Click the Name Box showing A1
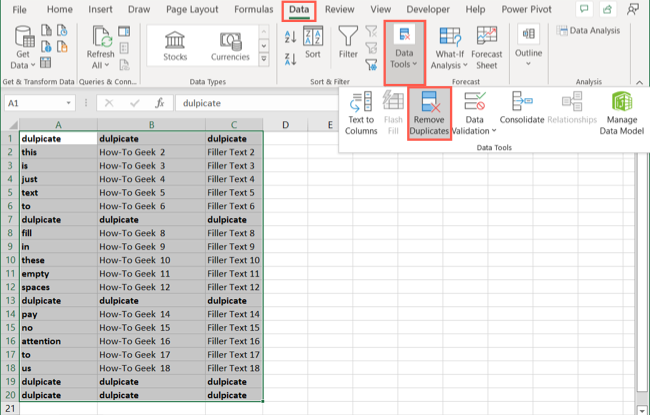The width and height of the screenshot is (650, 415). click(35, 103)
